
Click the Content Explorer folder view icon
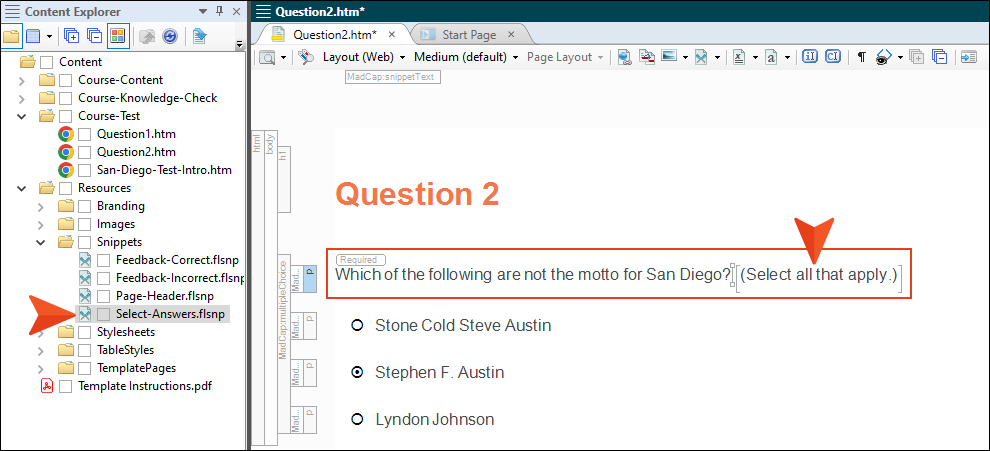[x=11, y=36]
